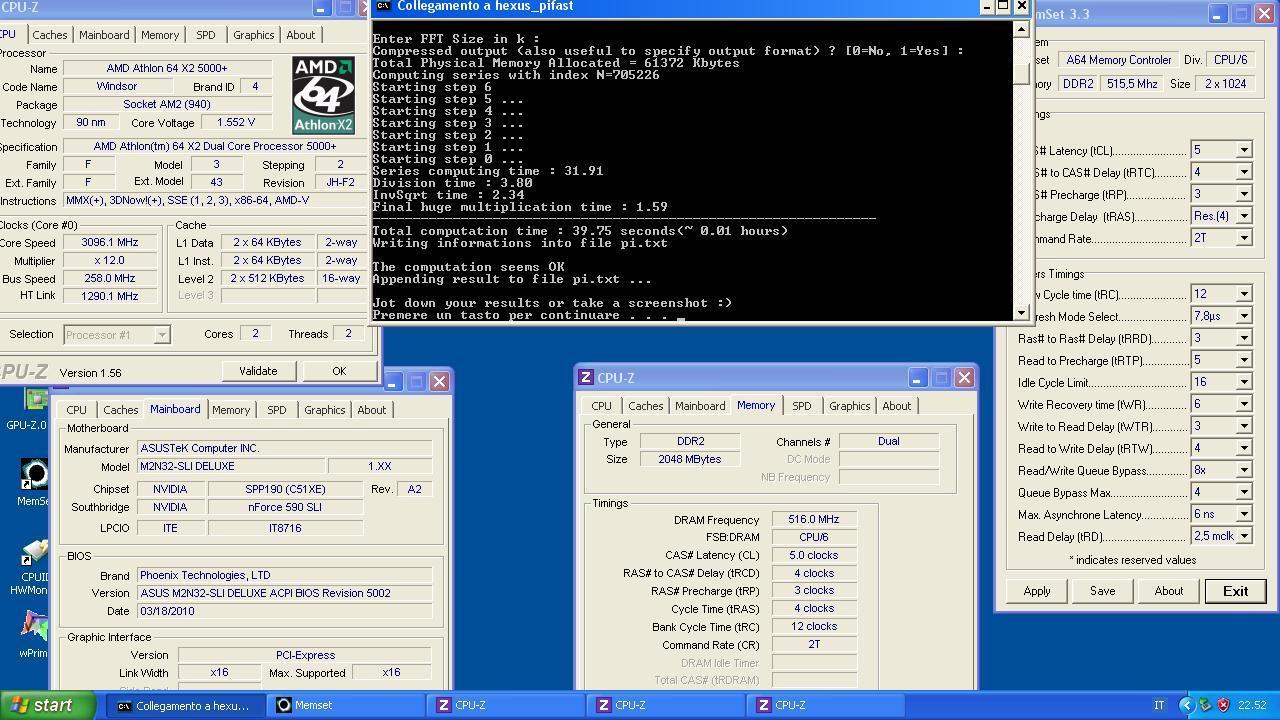
Task: Click the motherboard model M2N32-SLI DELUXE field
Action: tap(231, 467)
